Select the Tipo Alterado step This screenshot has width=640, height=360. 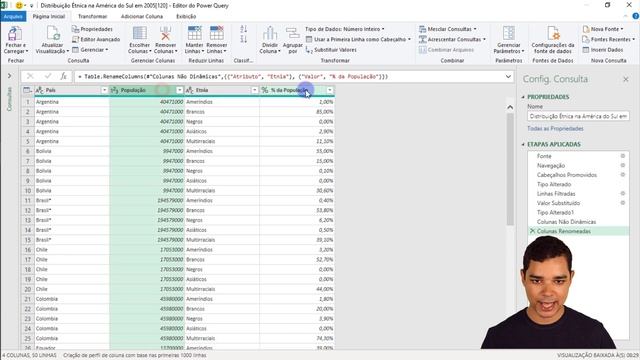553,184
